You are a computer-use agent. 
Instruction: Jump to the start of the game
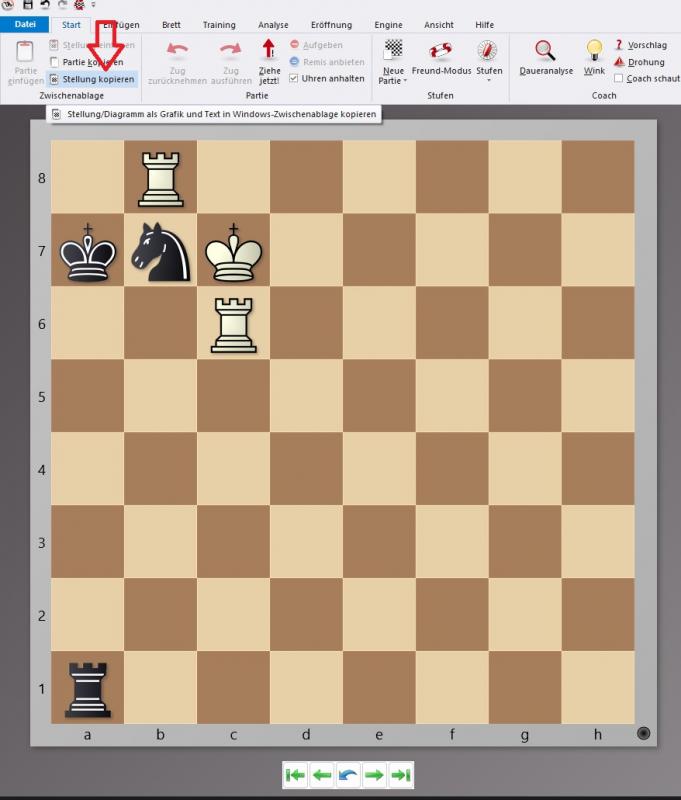click(296, 775)
